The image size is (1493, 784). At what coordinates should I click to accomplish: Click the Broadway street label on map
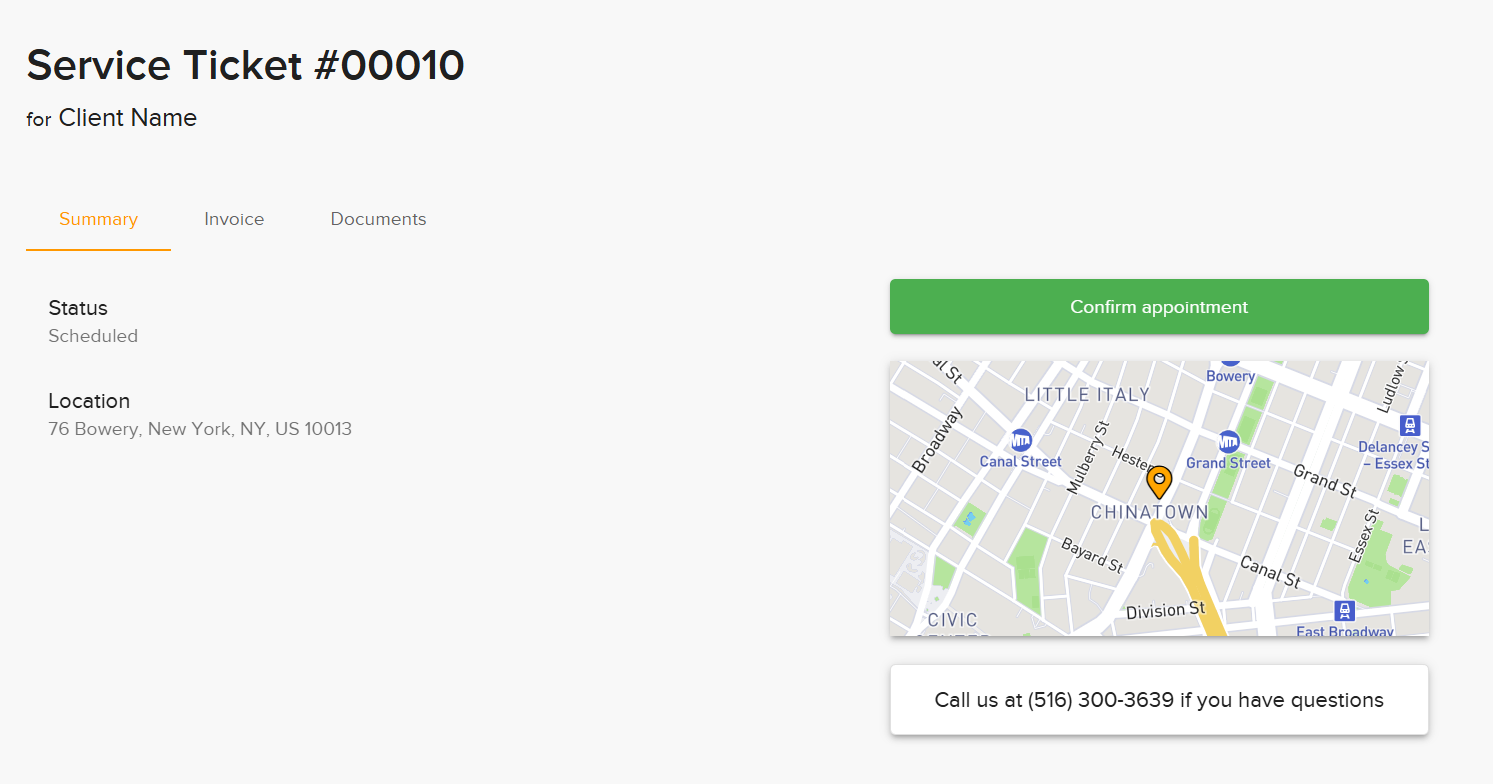click(x=937, y=438)
